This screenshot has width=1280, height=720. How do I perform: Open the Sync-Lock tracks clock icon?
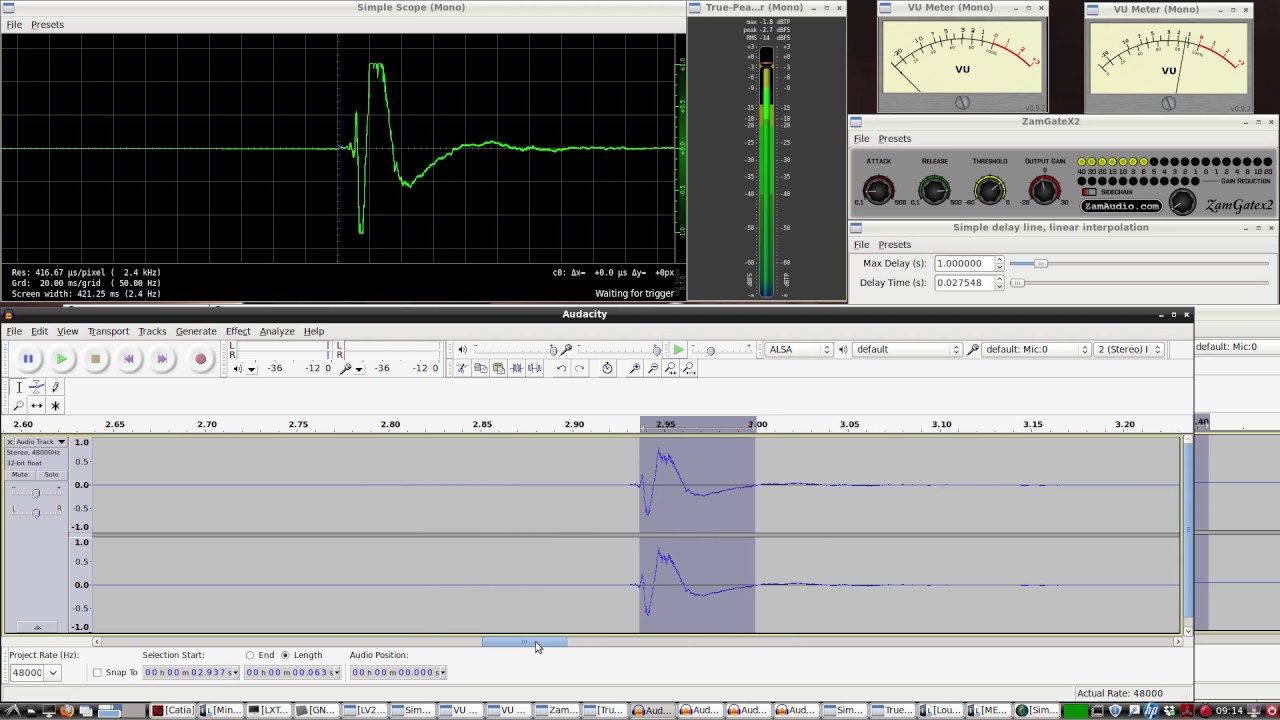tap(607, 368)
